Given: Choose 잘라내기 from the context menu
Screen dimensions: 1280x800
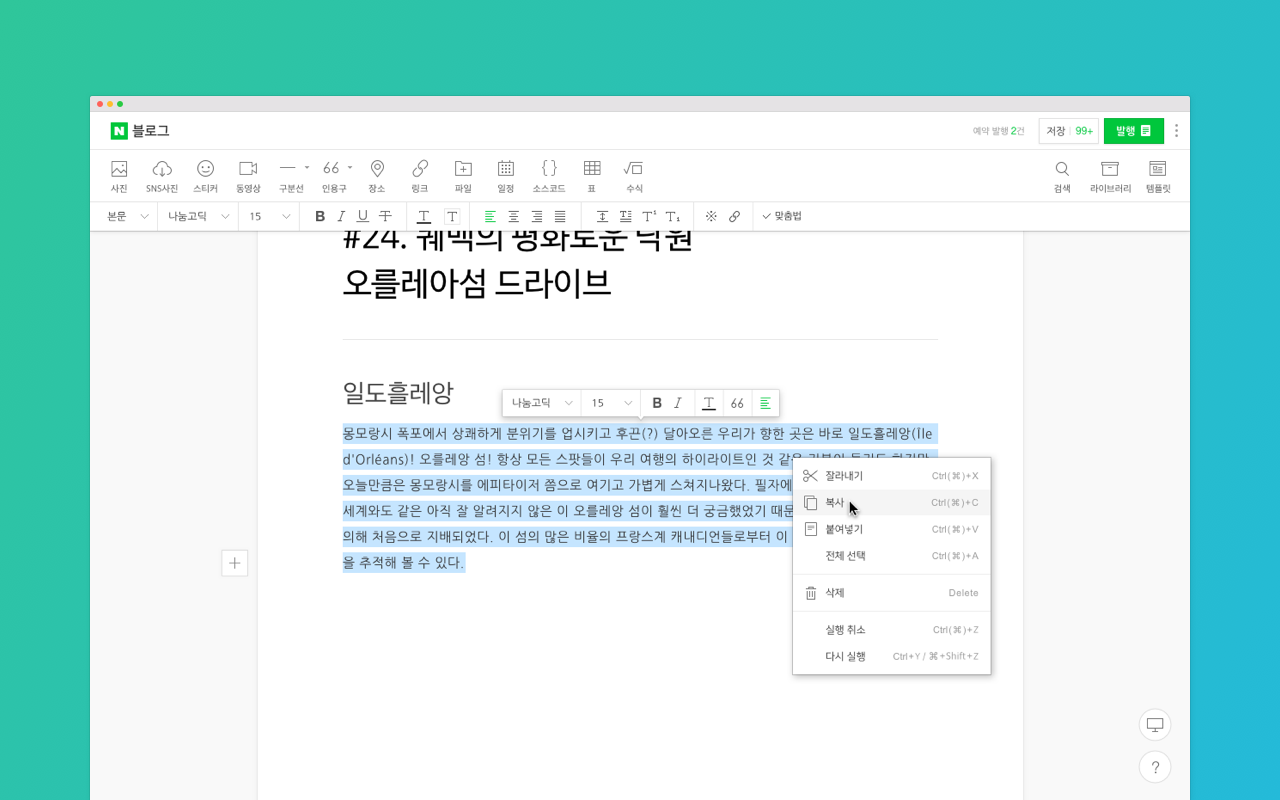Looking at the screenshot, I should pyautogui.click(x=892, y=476).
